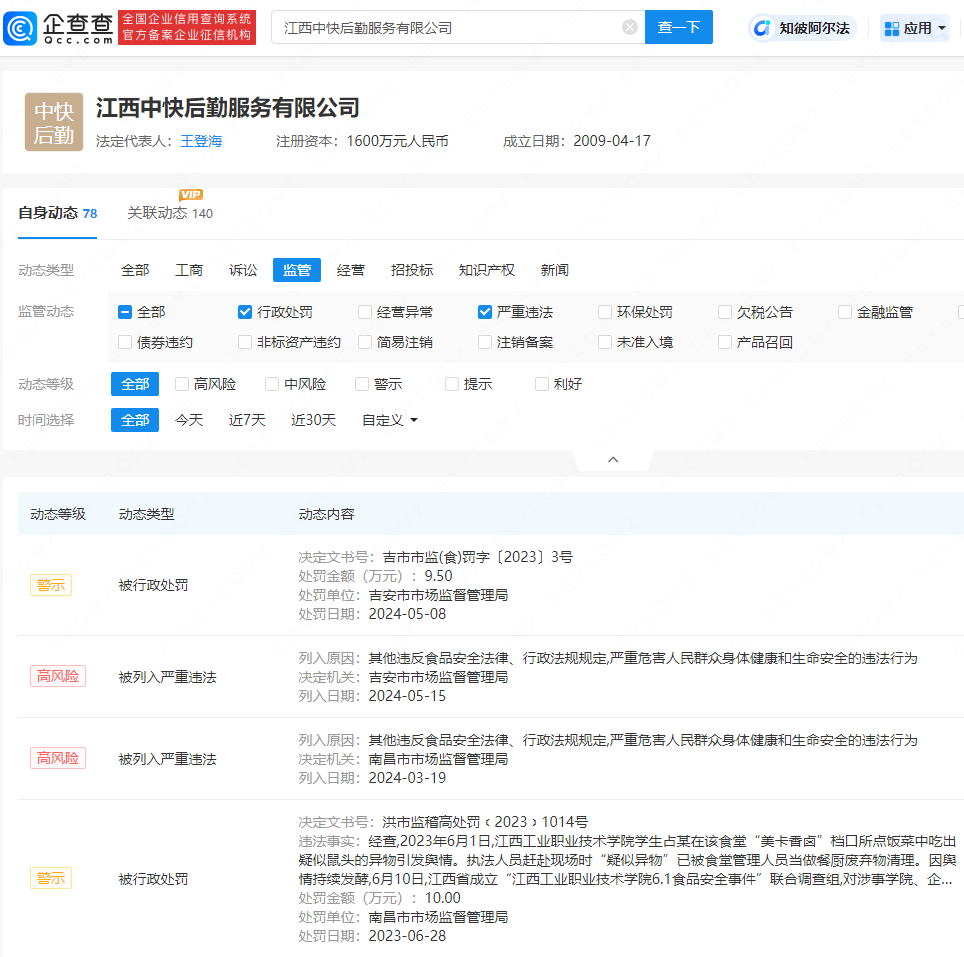Click the company name search field
The image size is (964, 957).
450,27
